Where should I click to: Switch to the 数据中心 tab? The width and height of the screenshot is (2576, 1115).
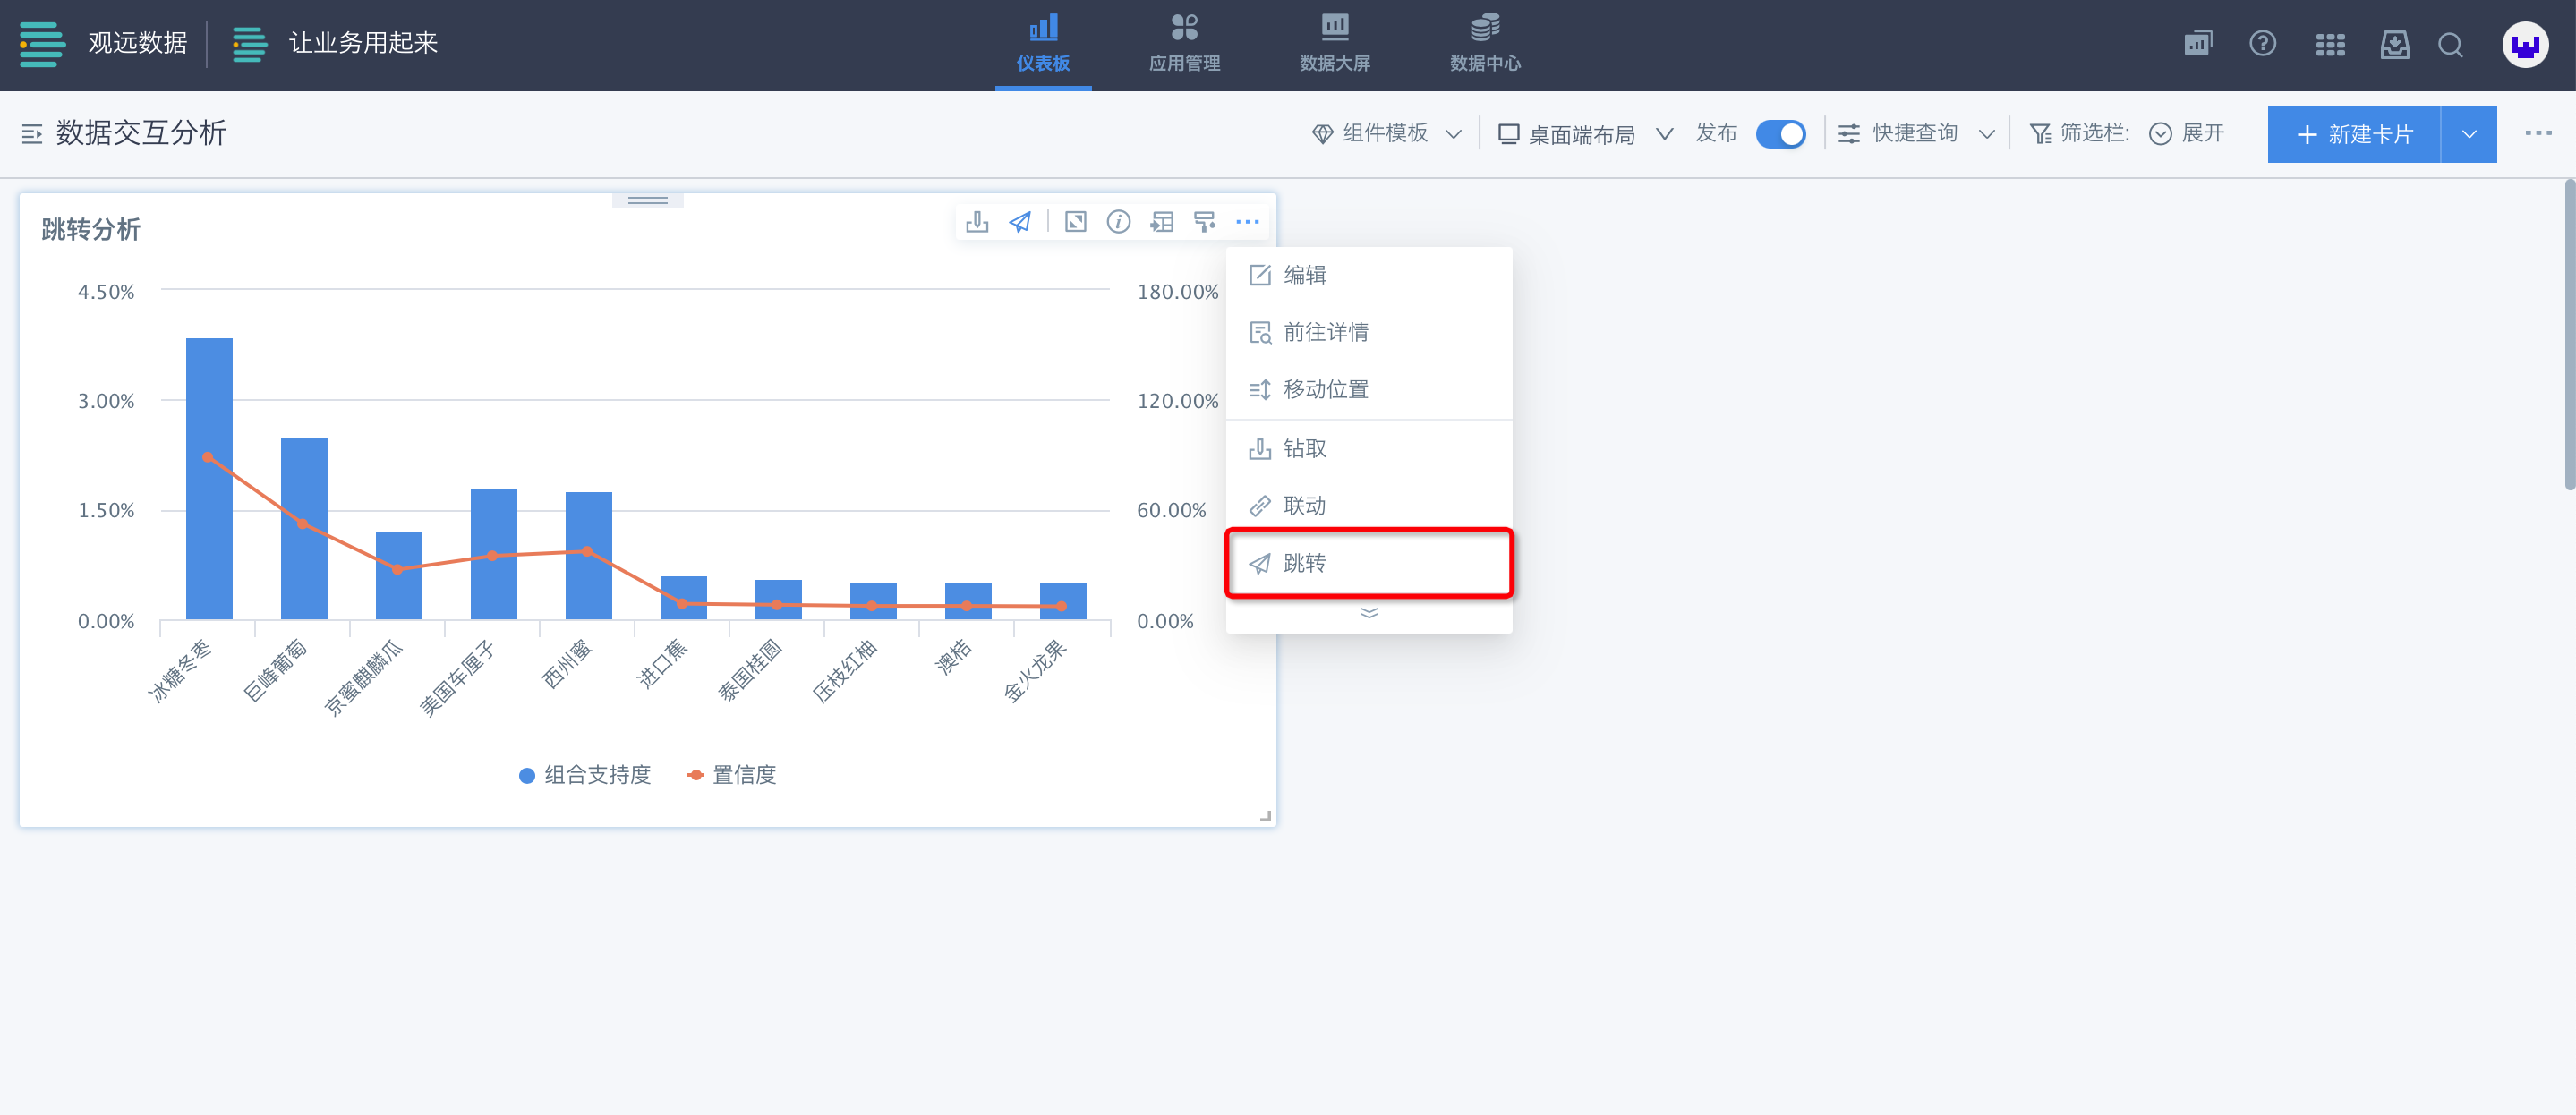(x=1485, y=44)
